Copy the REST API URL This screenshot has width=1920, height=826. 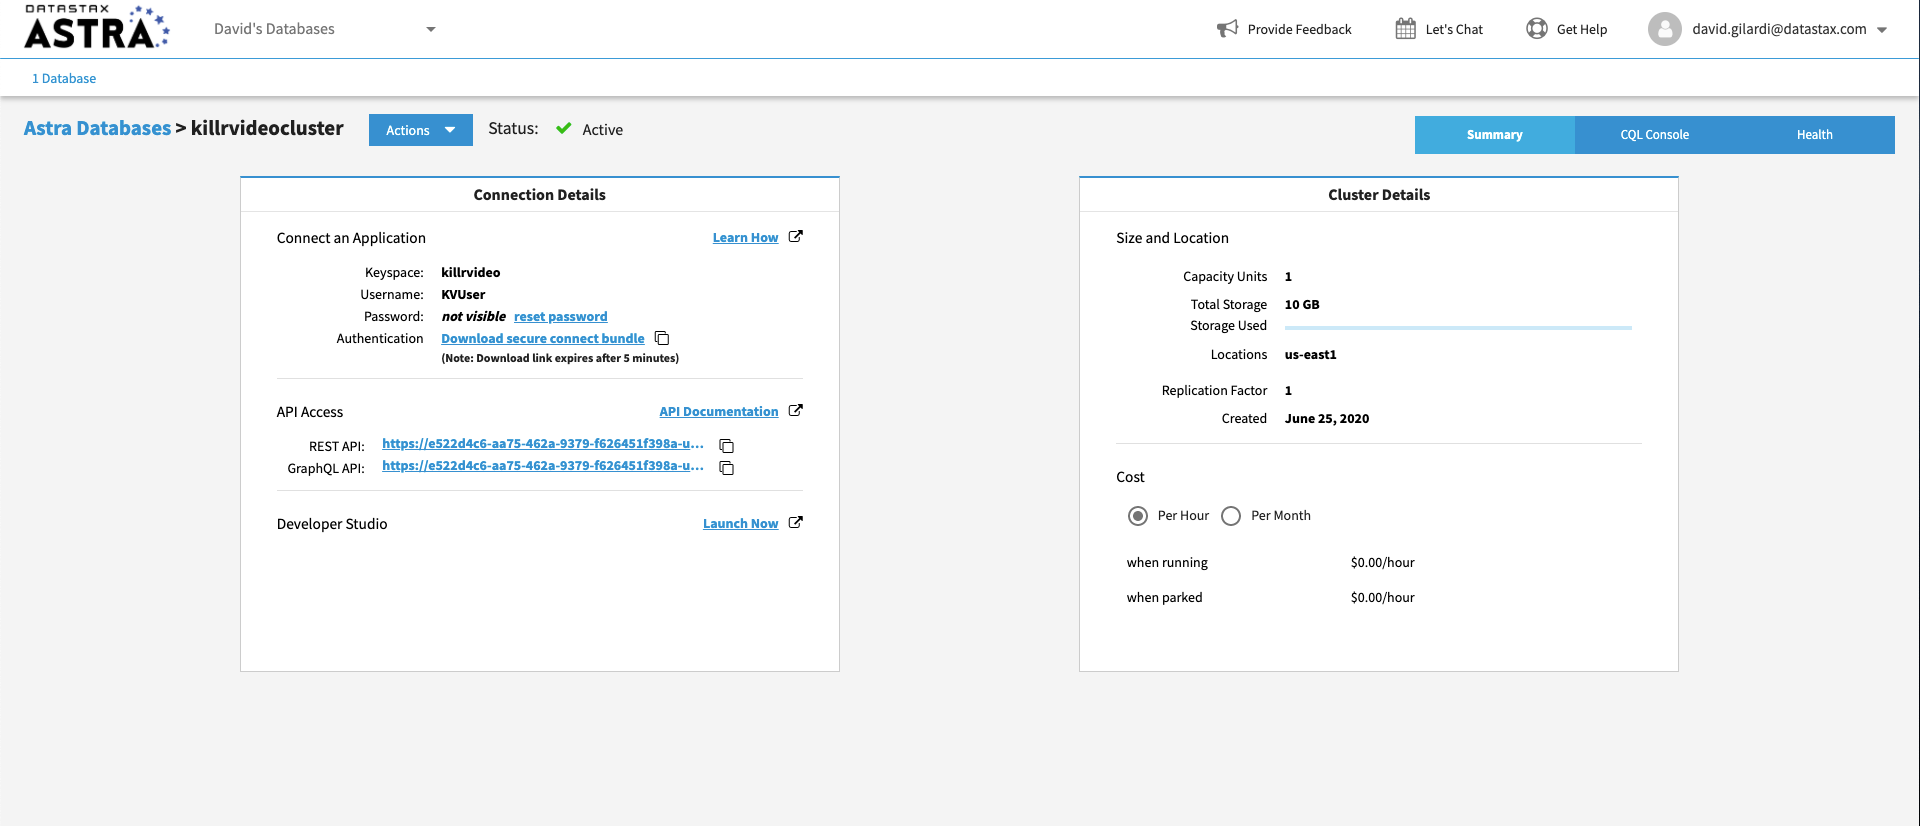point(727,446)
